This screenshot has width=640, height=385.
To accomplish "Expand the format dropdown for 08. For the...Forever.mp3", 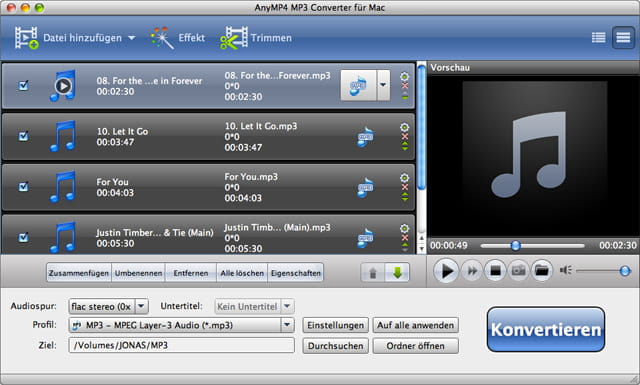I will click(383, 85).
